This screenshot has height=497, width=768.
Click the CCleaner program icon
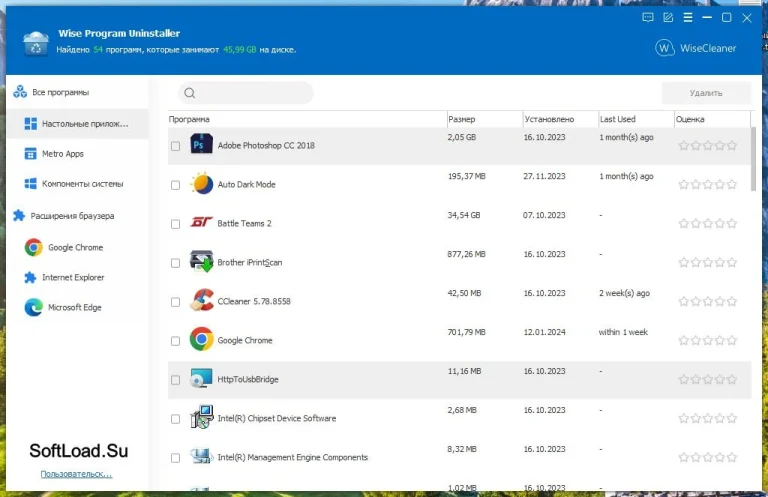[201, 300]
